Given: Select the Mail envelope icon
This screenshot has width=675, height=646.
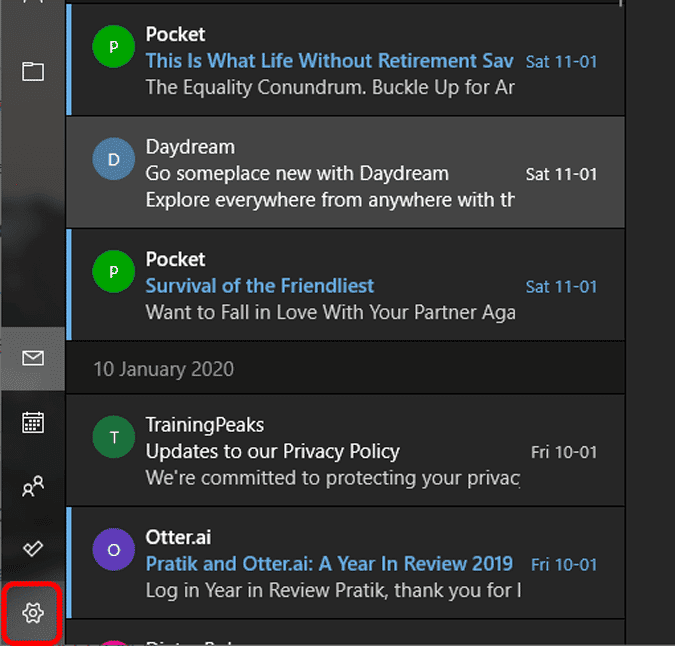Looking at the screenshot, I should [33, 358].
